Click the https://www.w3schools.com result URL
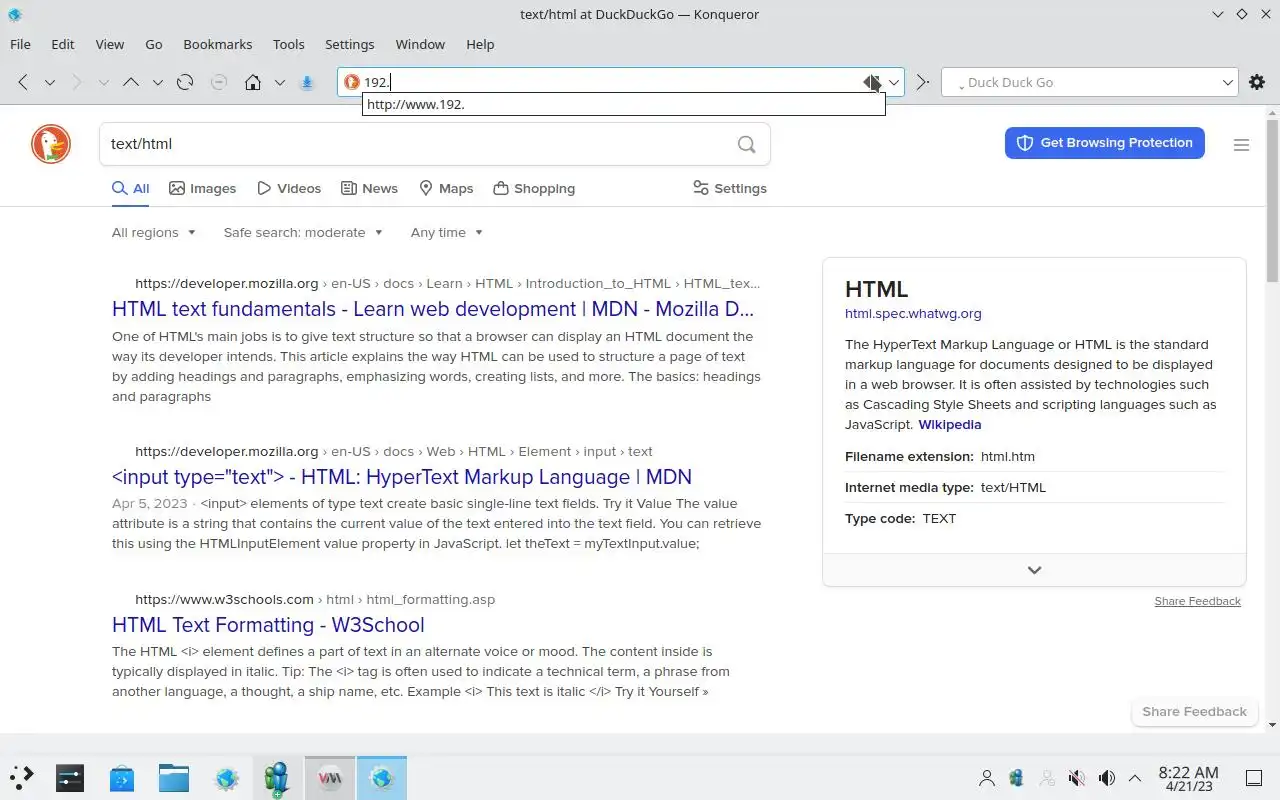Screen dimensions: 1280x800 click(225, 599)
